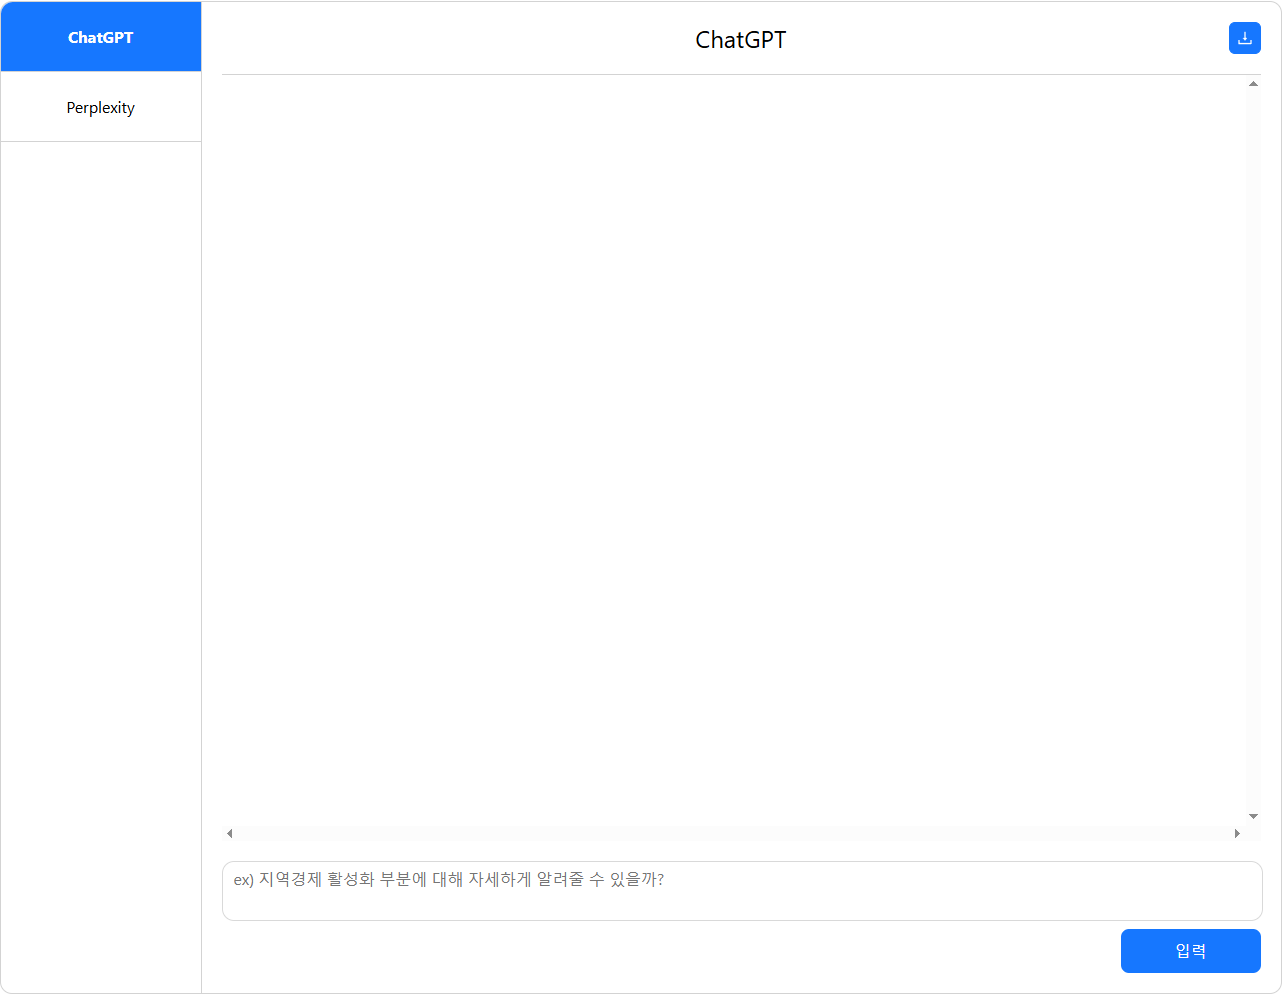Choose Perplexity from the sidebar menu
This screenshot has height=1000, width=1286.
coord(100,107)
